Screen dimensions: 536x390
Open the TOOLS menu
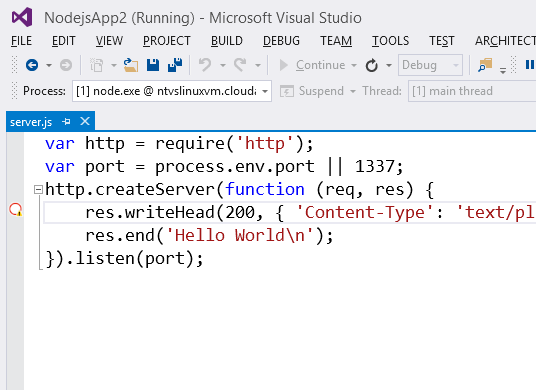coord(390,41)
